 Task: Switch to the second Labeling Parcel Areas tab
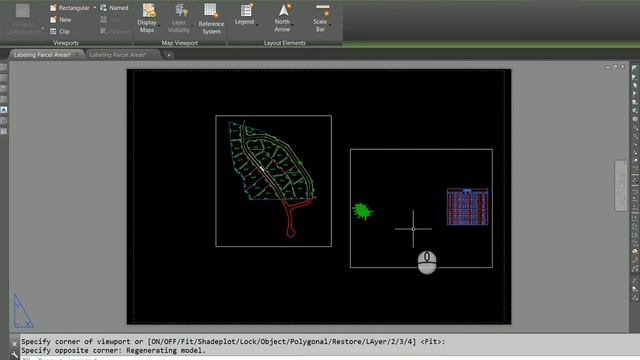pos(118,55)
